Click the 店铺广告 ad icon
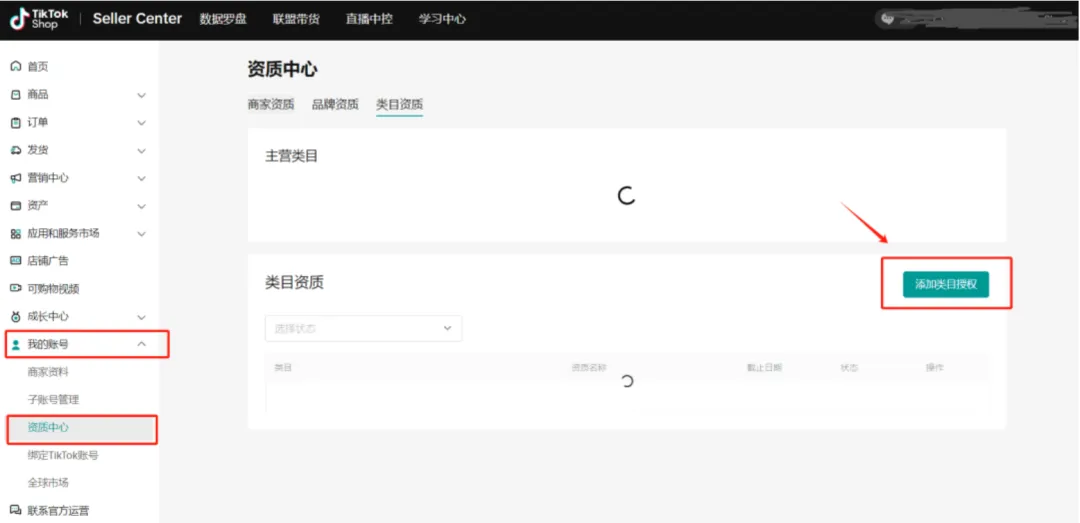This screenshot has width=1080, height=523. (x=15, y=261)
